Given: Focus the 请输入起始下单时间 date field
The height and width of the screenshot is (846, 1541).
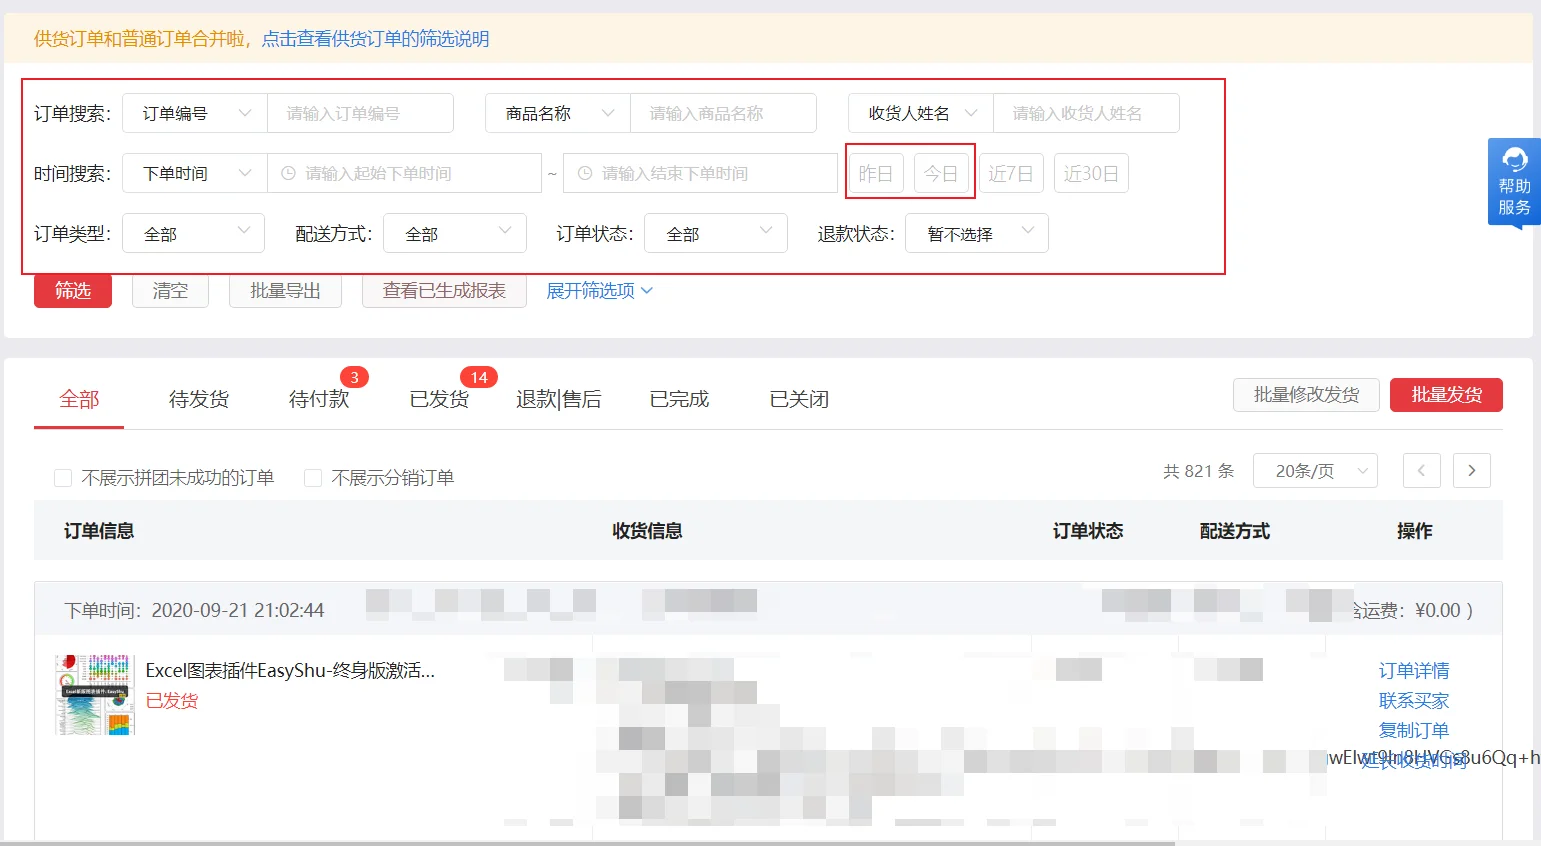Looking at the screenshot, I should click(x=404, y=173).
